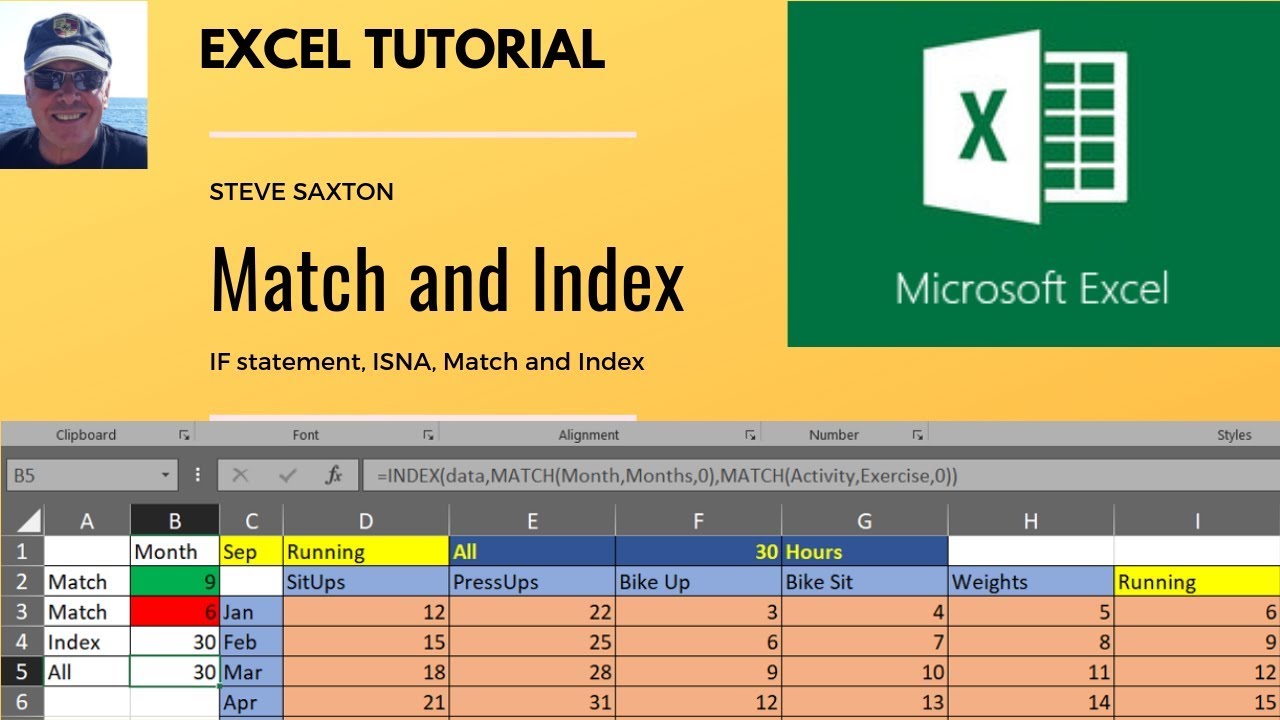Select row 5 header
The image size is (1280, 720).
(22, 671)
